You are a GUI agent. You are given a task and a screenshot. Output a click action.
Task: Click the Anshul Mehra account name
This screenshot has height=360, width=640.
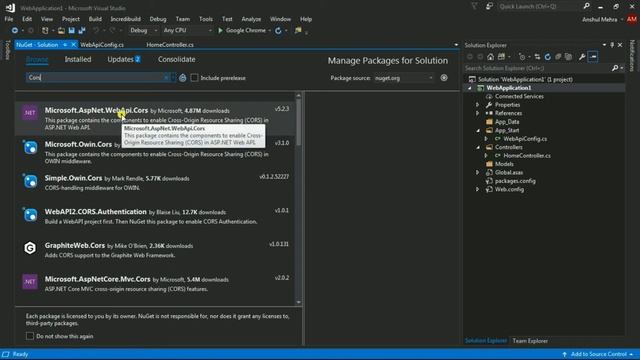pyautogui.click(x=600, y=19)
